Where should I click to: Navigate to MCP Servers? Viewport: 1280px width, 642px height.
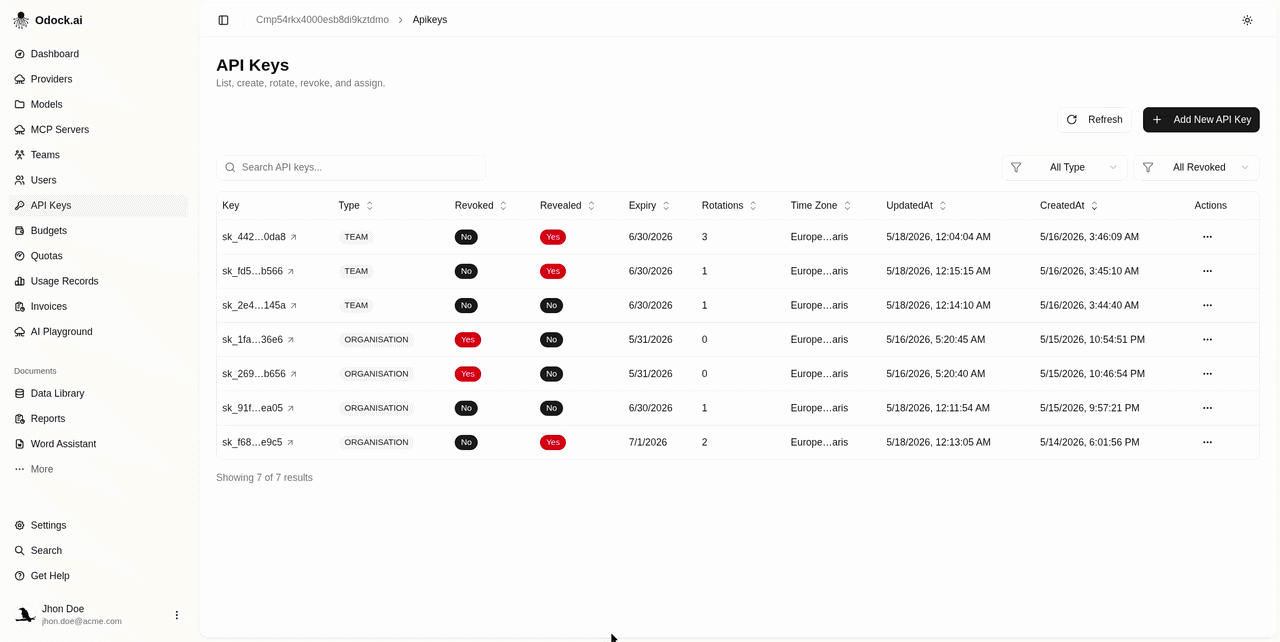[98, 130]
